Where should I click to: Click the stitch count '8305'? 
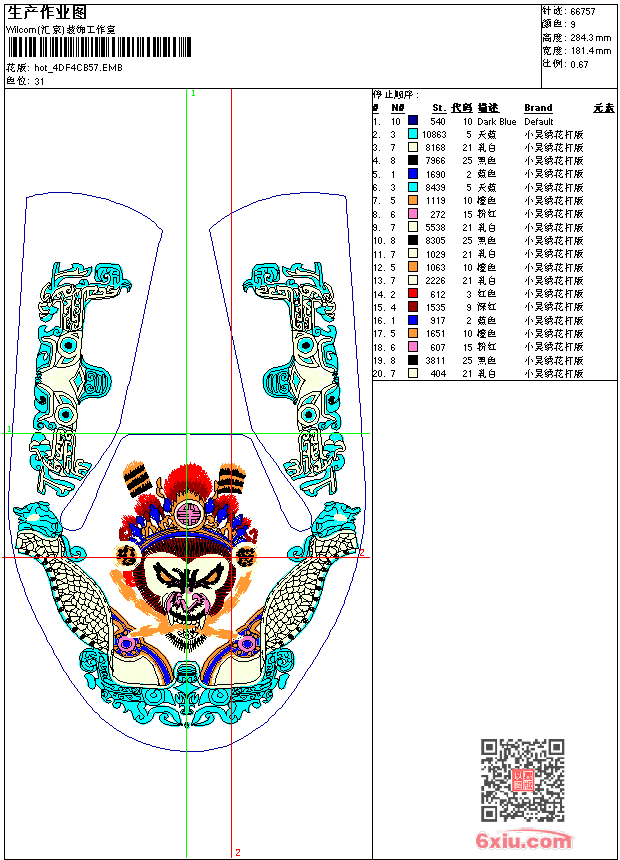pos(435,241)
